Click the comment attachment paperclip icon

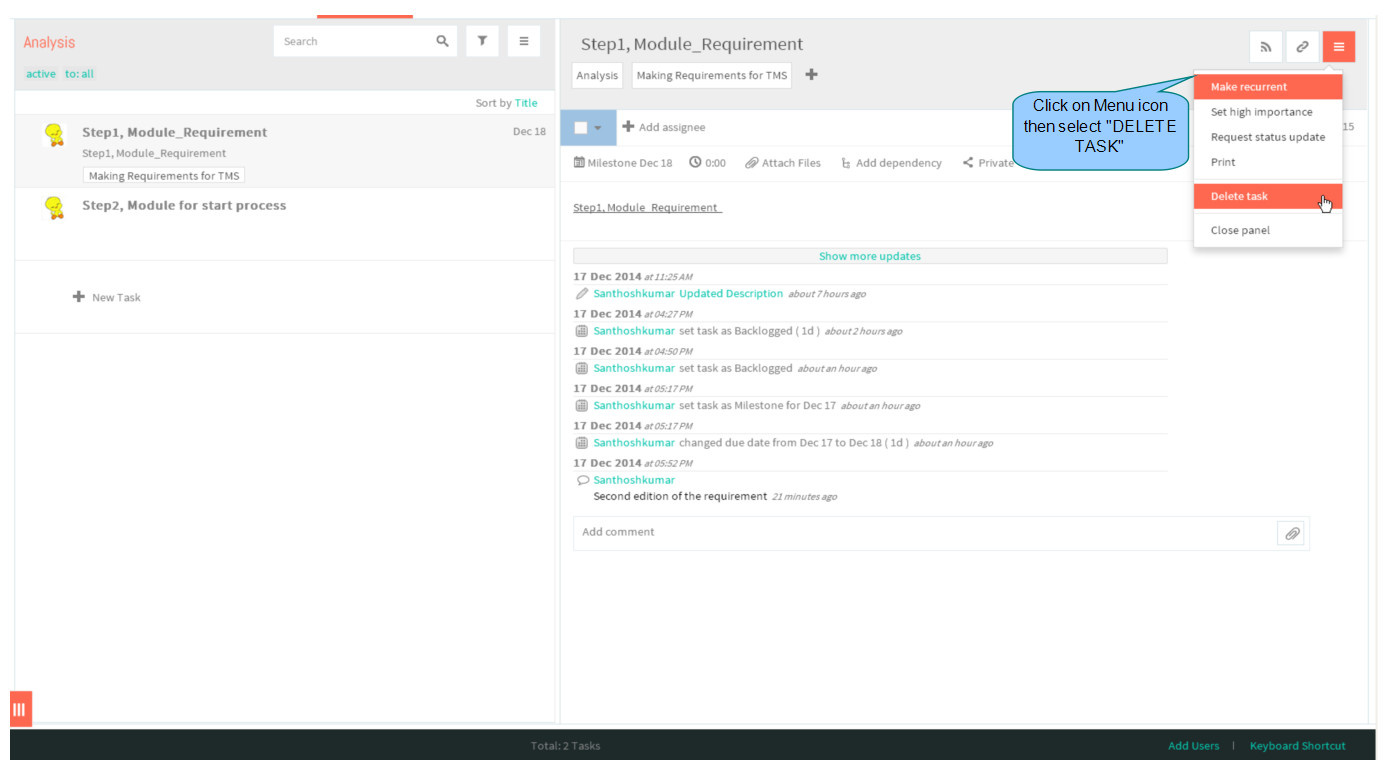coord(1292,533)
